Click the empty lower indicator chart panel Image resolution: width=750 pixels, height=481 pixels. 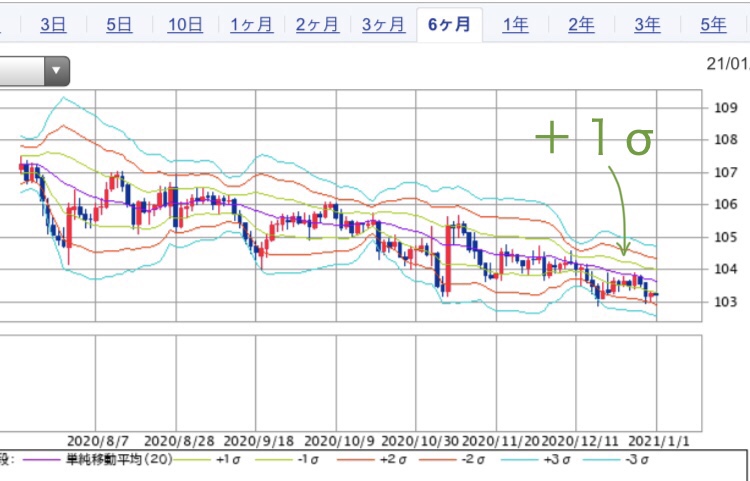351,383
